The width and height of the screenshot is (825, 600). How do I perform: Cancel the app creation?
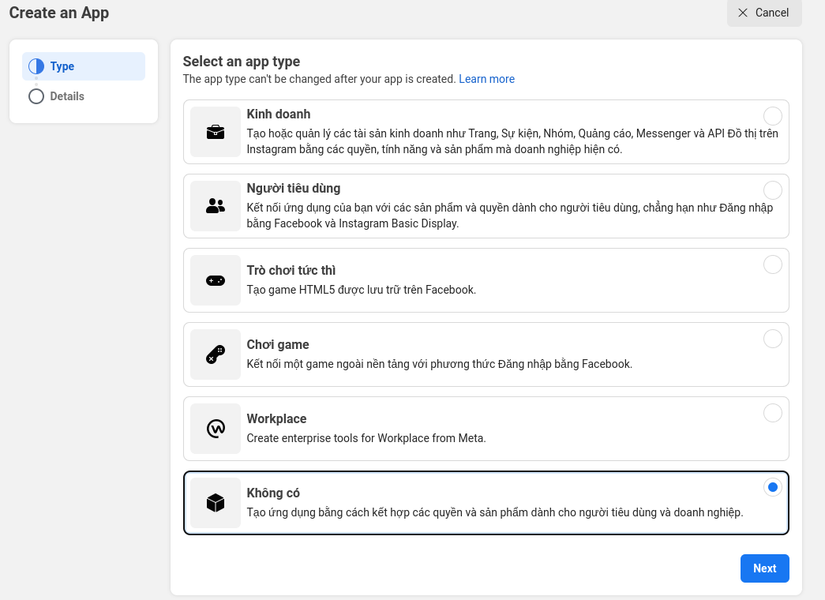[764, 13]
